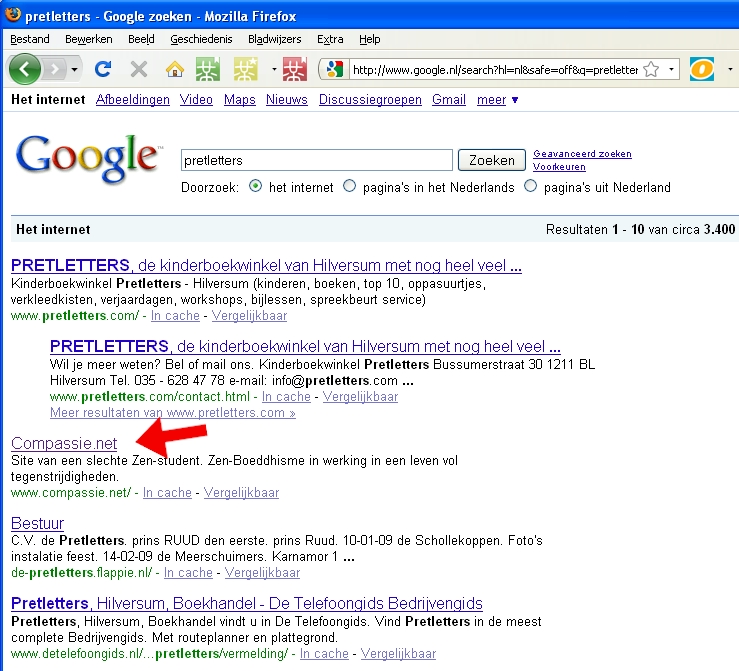739x671 pixels.
Task: Click the 'Het internet' results header text
Action: pos(53,229)
